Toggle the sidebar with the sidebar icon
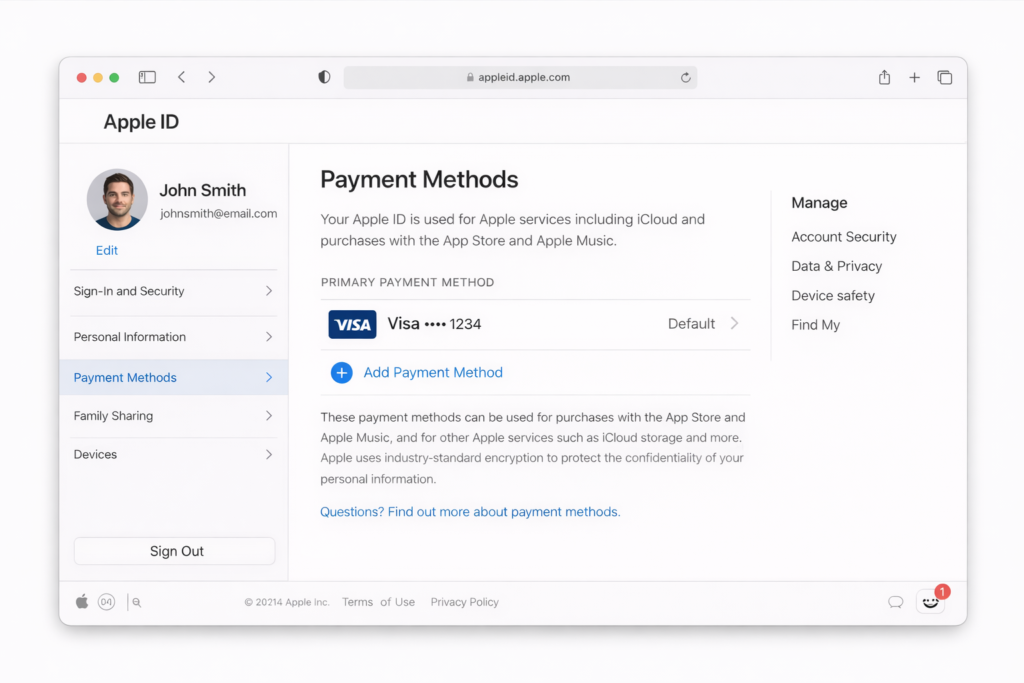 [147, 76]
